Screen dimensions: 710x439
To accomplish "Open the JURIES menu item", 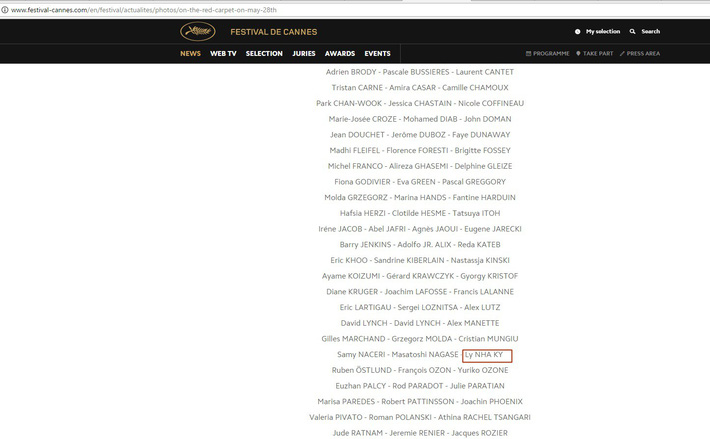I will pyautogui.click(x=304, y=53).
